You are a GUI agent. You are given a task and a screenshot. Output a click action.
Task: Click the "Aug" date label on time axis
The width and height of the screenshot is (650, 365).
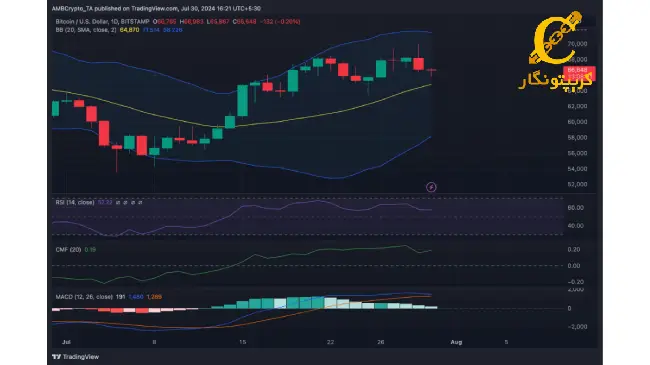click(456, 342)
